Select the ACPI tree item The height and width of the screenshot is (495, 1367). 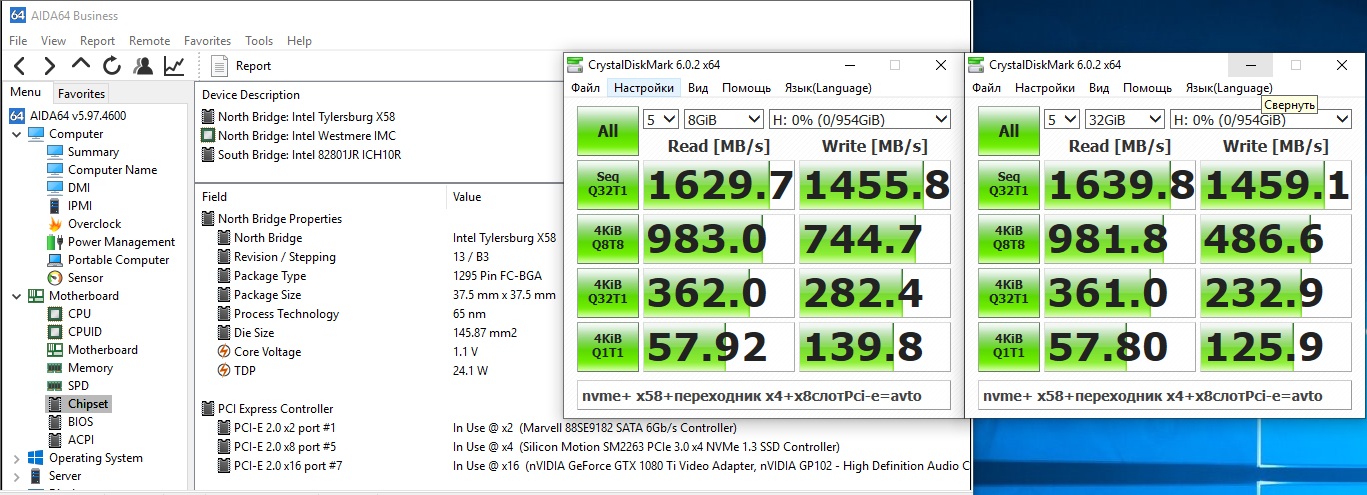(x=80, y=440)
